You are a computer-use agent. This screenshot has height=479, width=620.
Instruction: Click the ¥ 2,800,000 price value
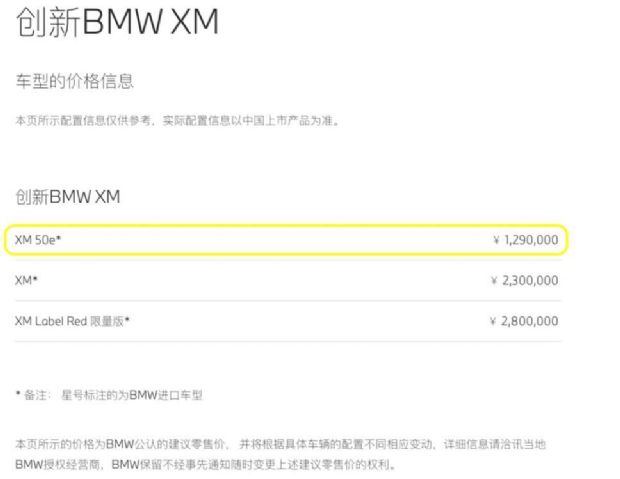pyautogui.click(x=524, y=321)
